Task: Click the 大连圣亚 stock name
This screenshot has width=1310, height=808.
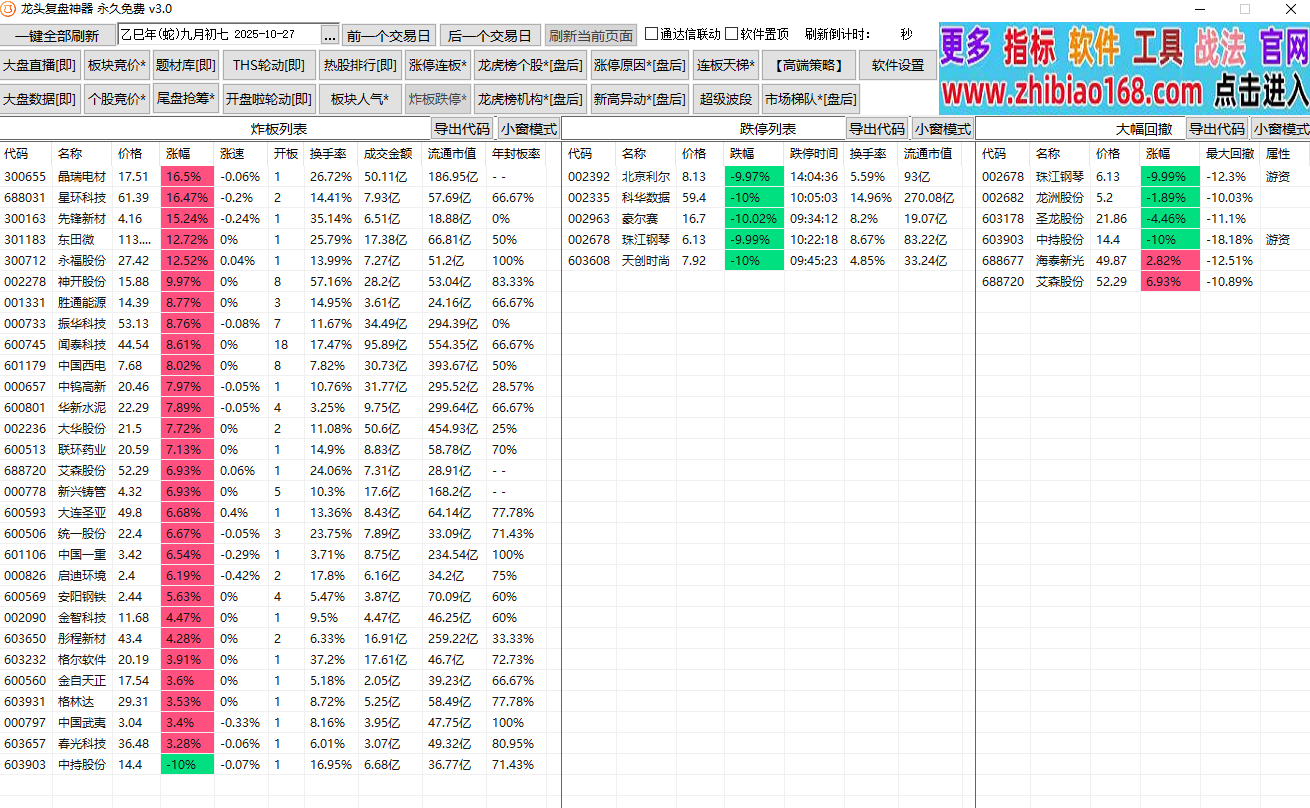Action: [81, 512]
